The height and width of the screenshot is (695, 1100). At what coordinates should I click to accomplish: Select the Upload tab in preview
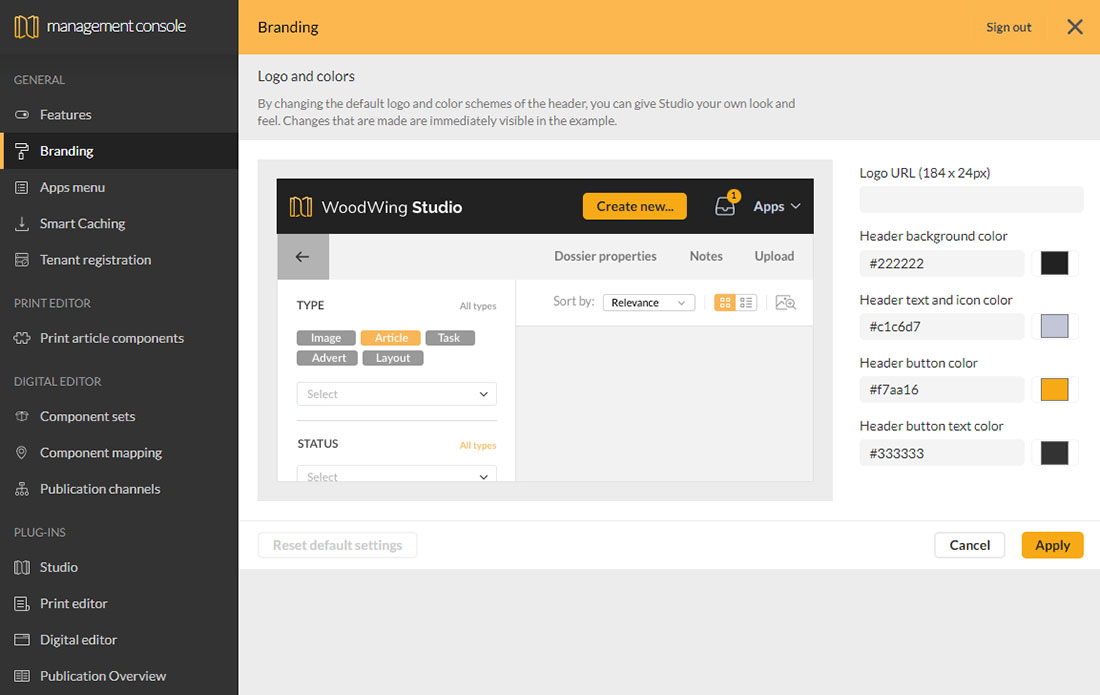tap(774, 256)
